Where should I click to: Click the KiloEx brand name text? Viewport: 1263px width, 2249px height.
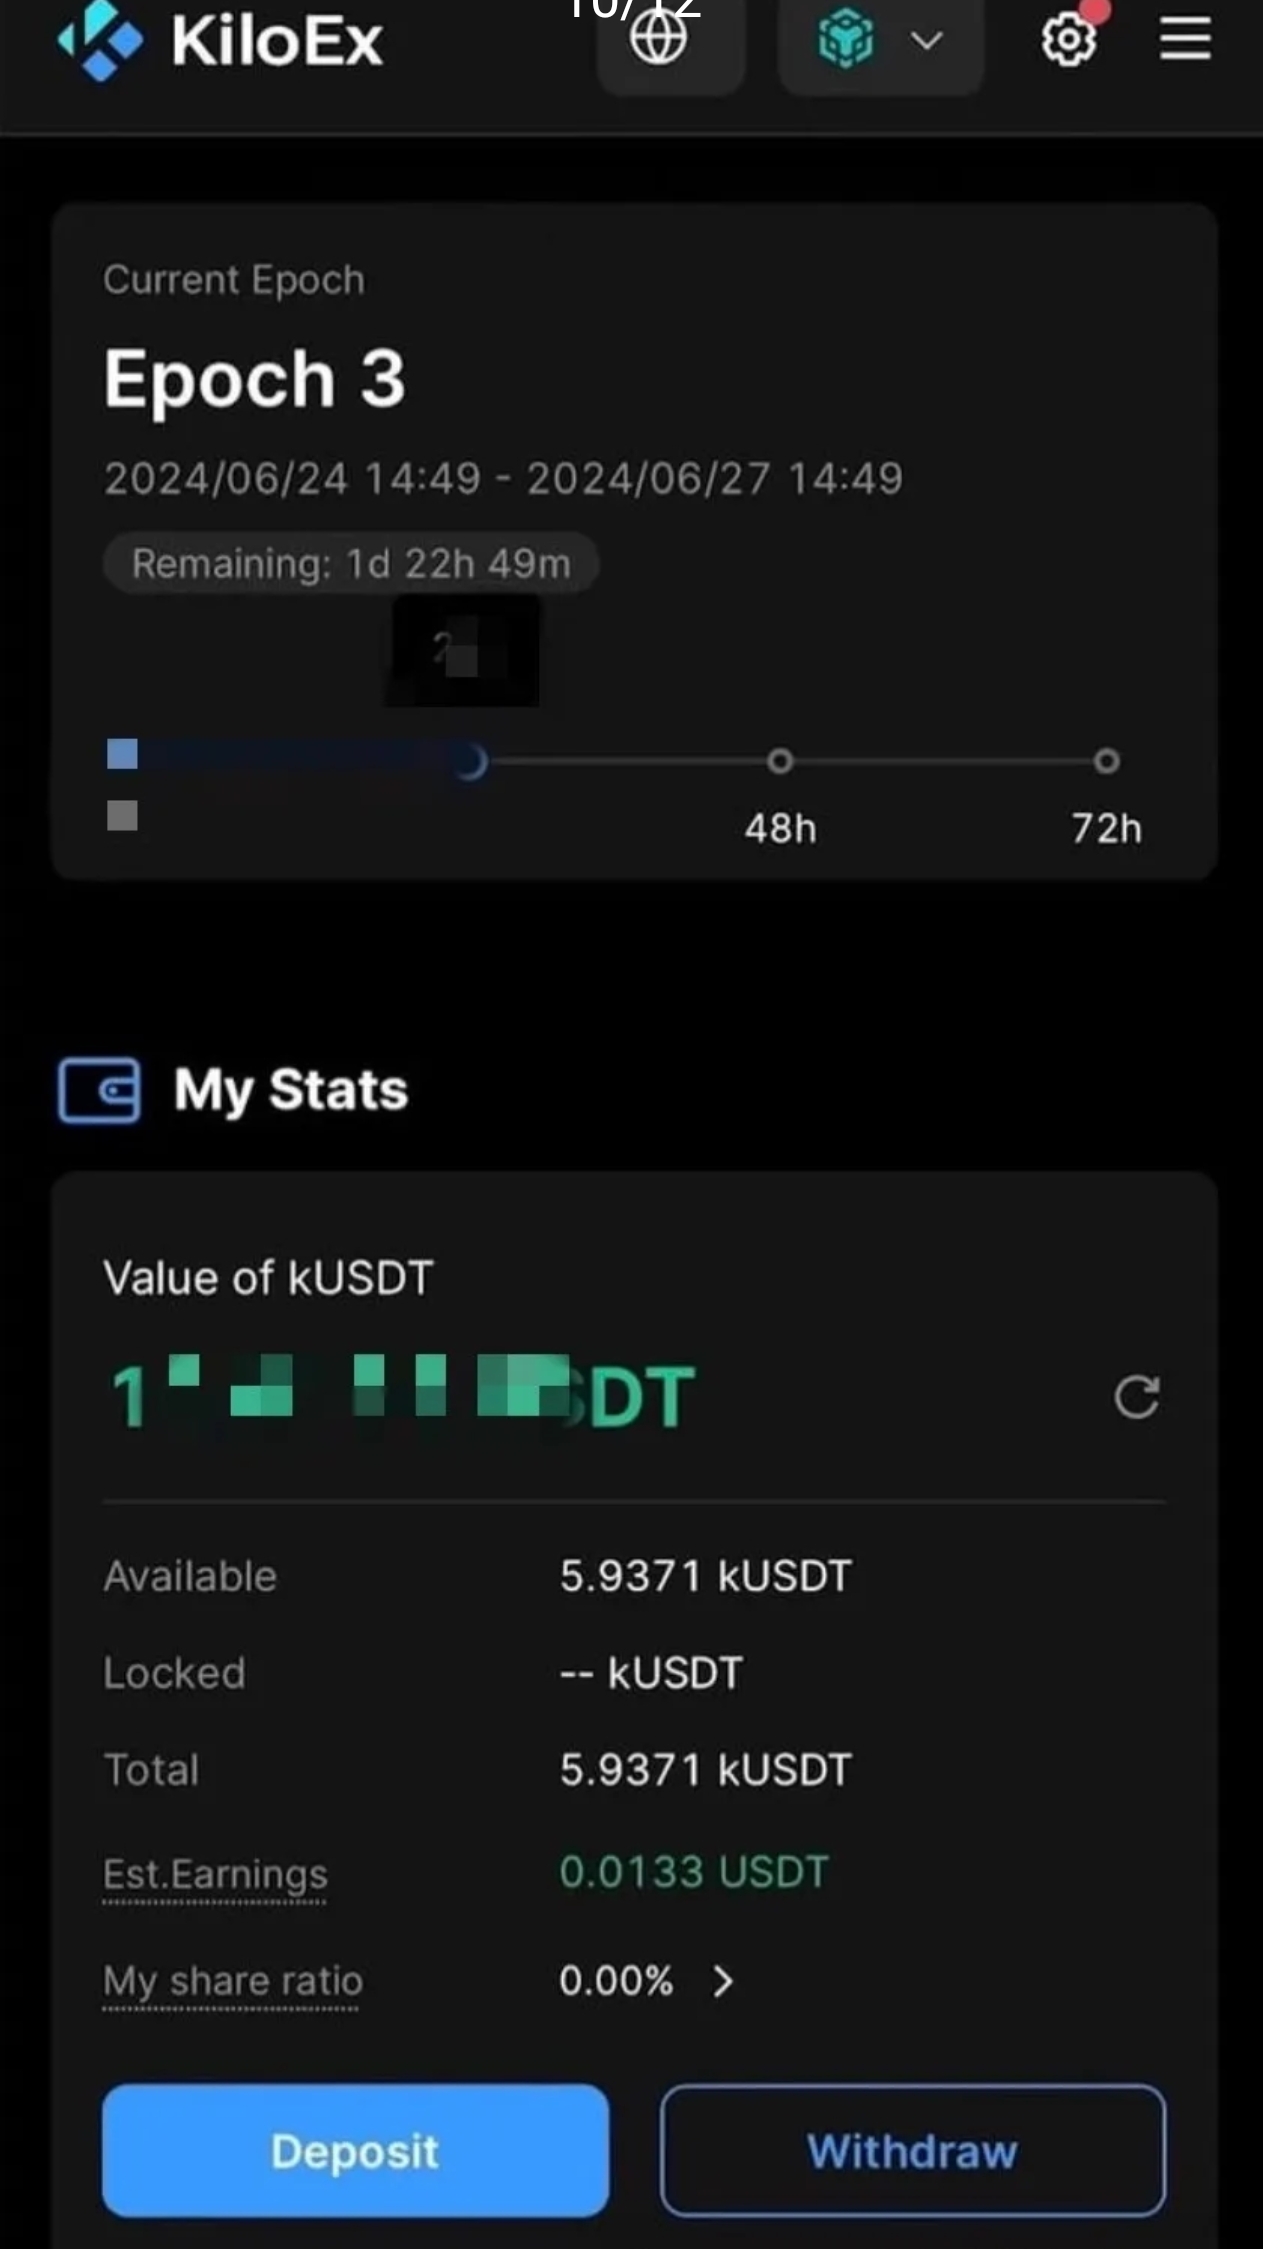(x=277, y=40)
